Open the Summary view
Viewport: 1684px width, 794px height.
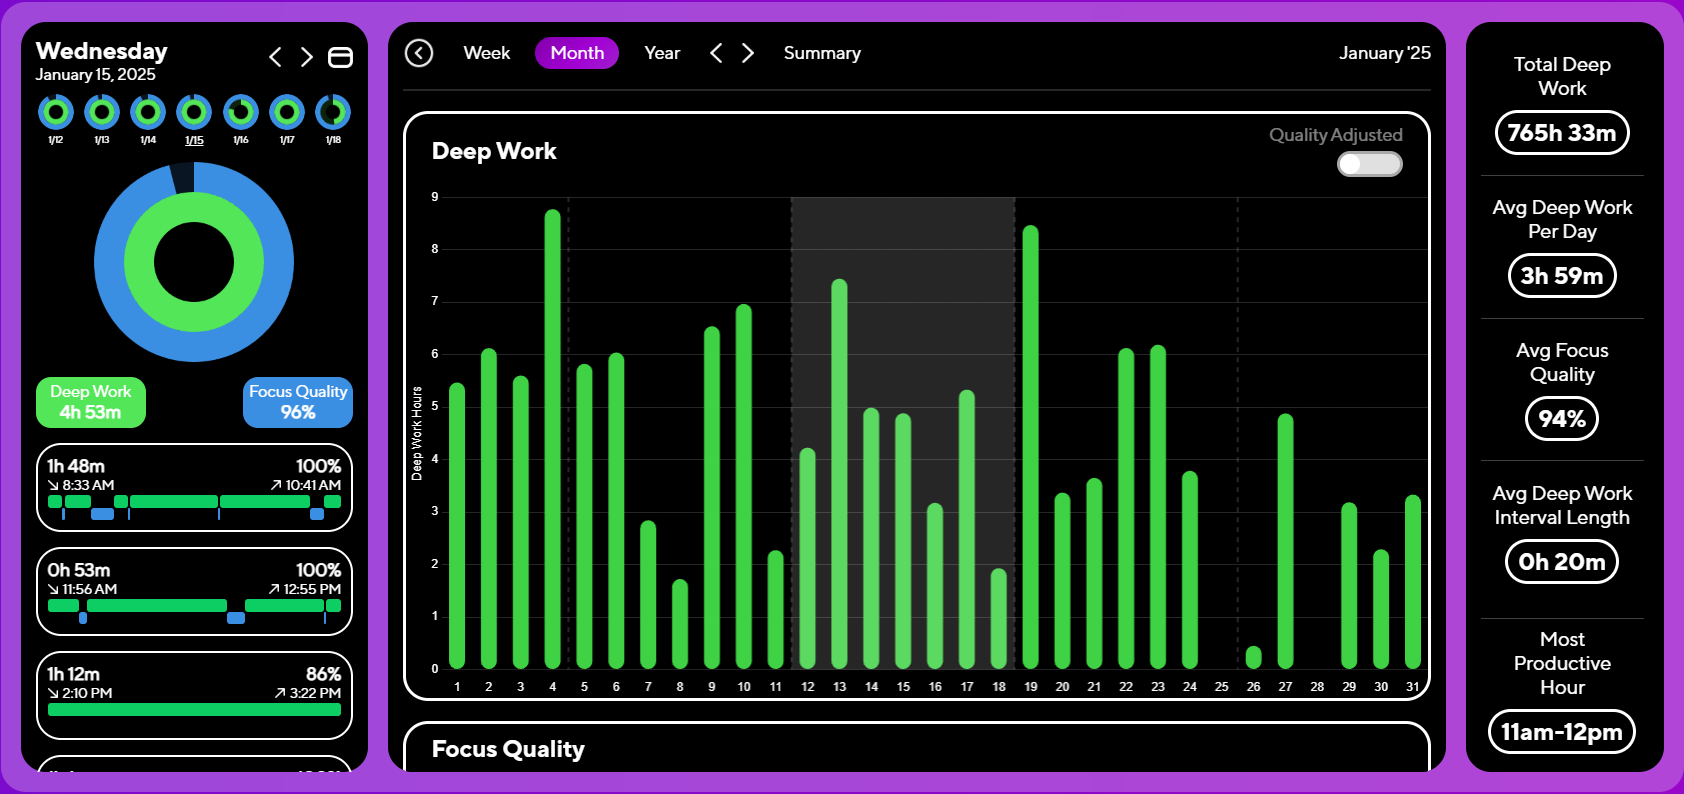(x=821, y=53)
